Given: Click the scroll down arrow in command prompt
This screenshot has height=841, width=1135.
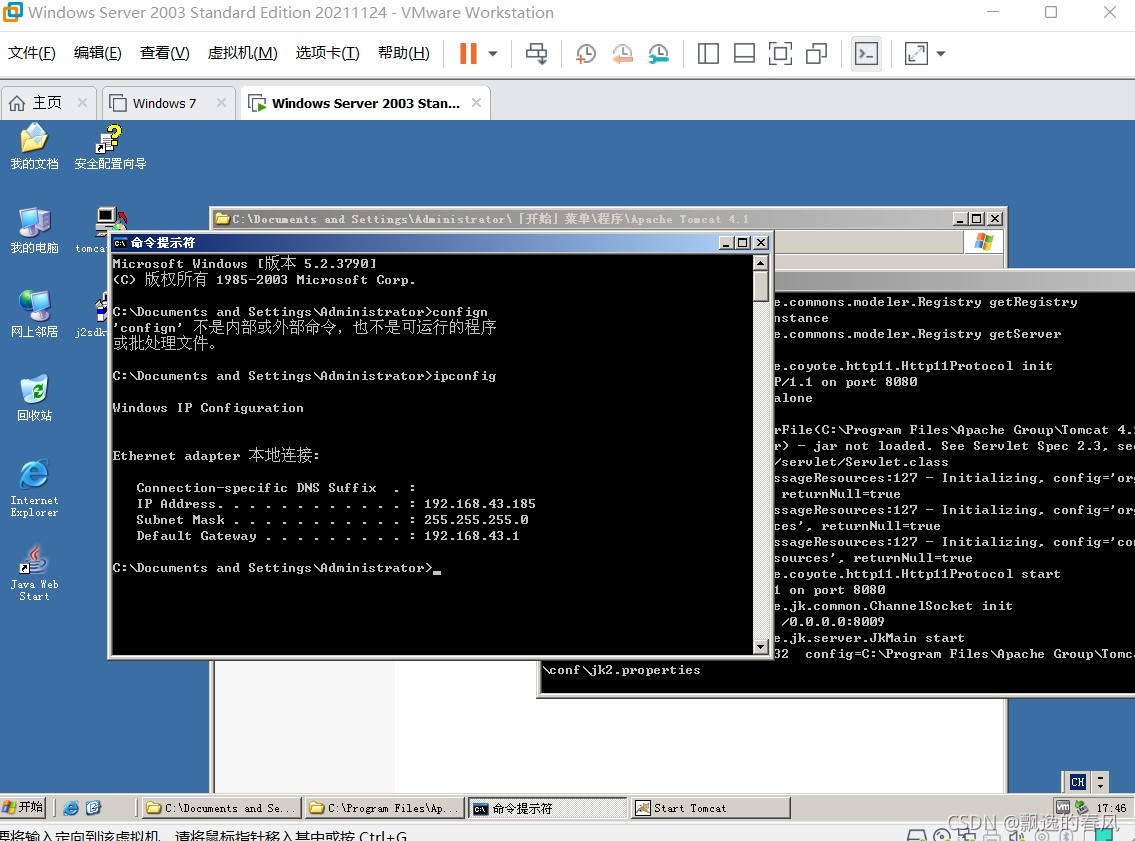Looking at the screenshot, I should [x=761, y=647].
